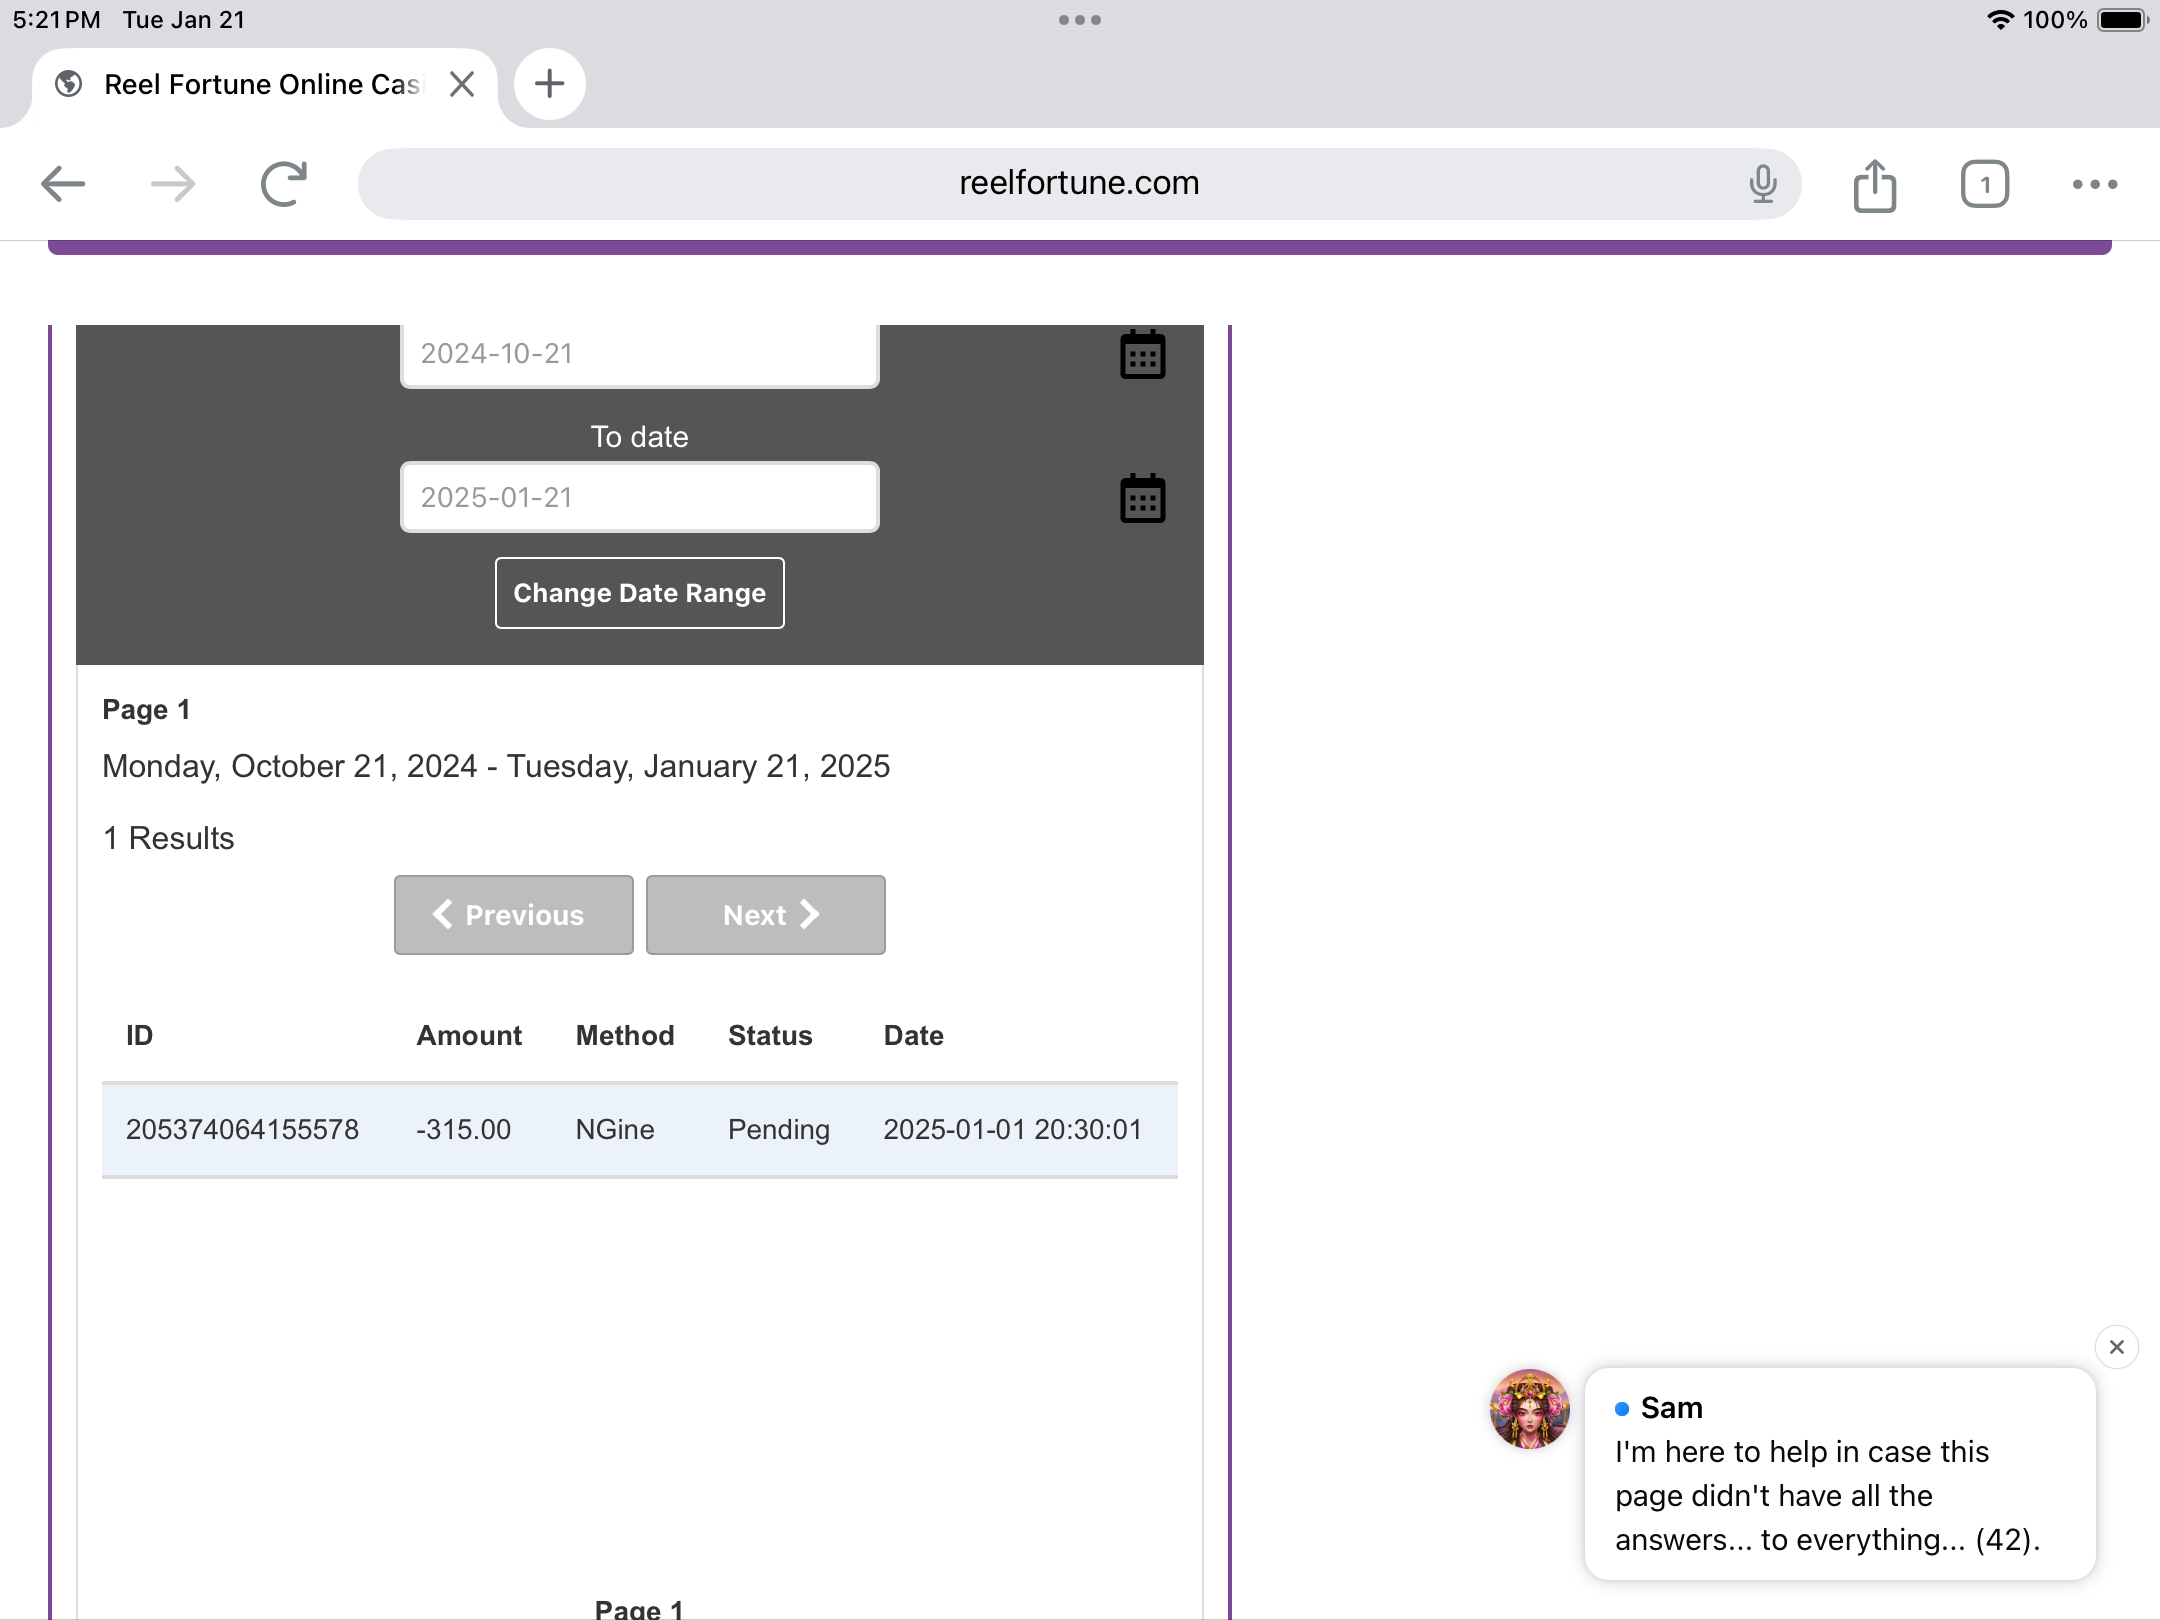Select the Reel Fortune Online Casino tab

(x=263, y=84)
